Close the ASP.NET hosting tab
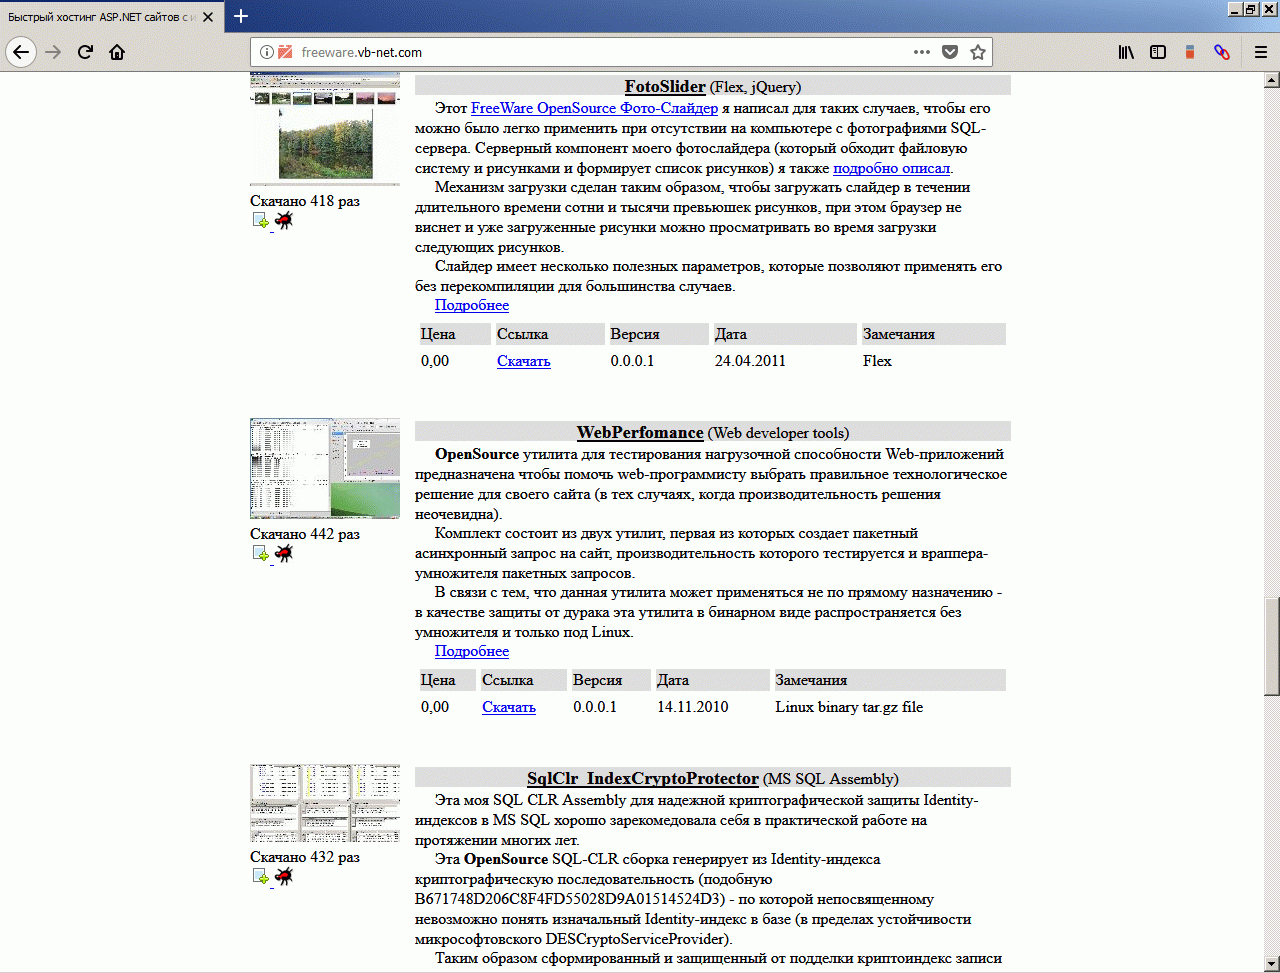 pos(206,17)
